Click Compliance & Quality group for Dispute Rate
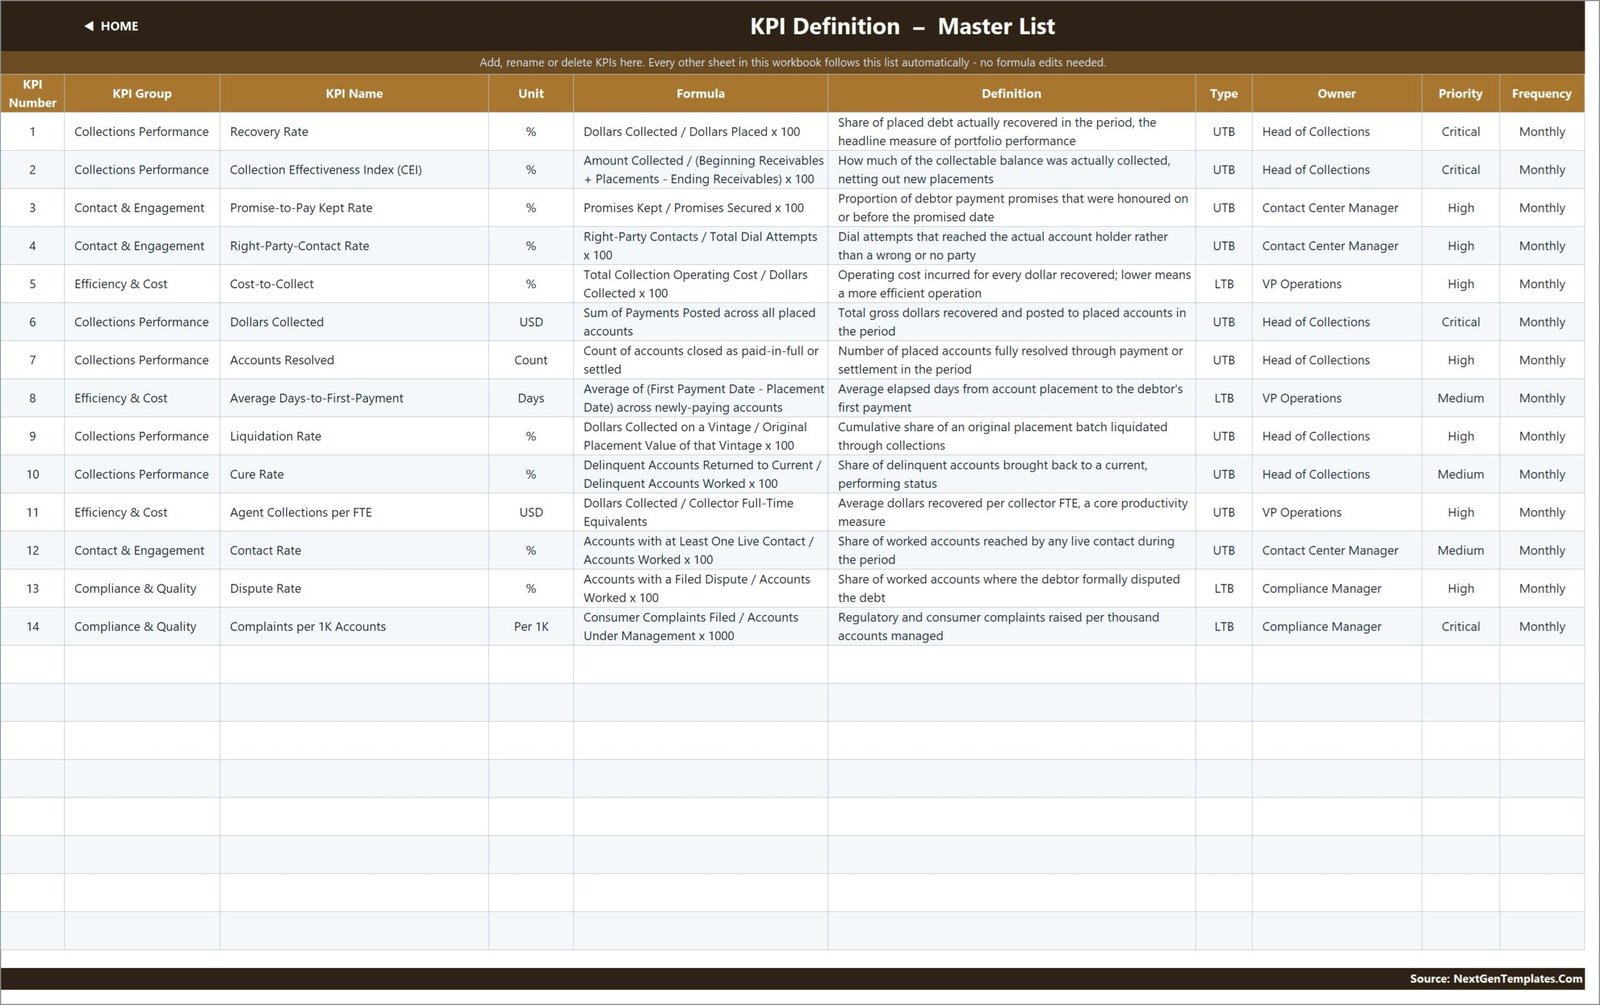The image size is (1600, 1005). (x=142, y=588)
